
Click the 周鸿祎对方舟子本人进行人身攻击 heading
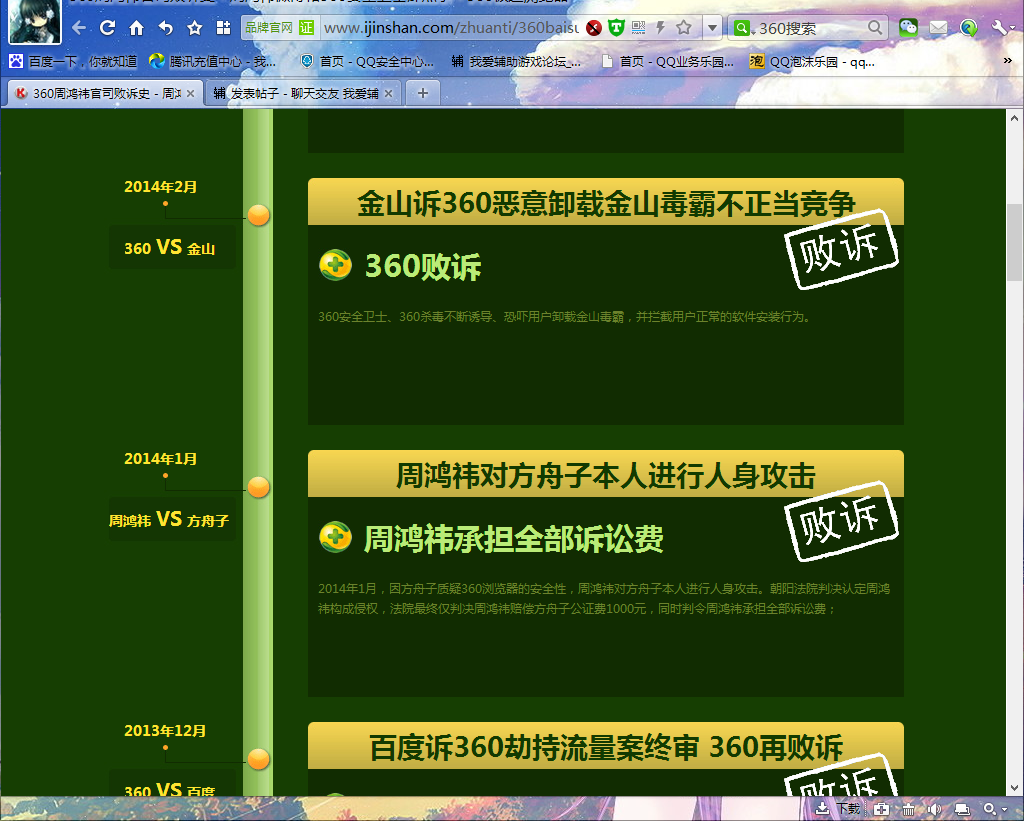tap(606, 475)
